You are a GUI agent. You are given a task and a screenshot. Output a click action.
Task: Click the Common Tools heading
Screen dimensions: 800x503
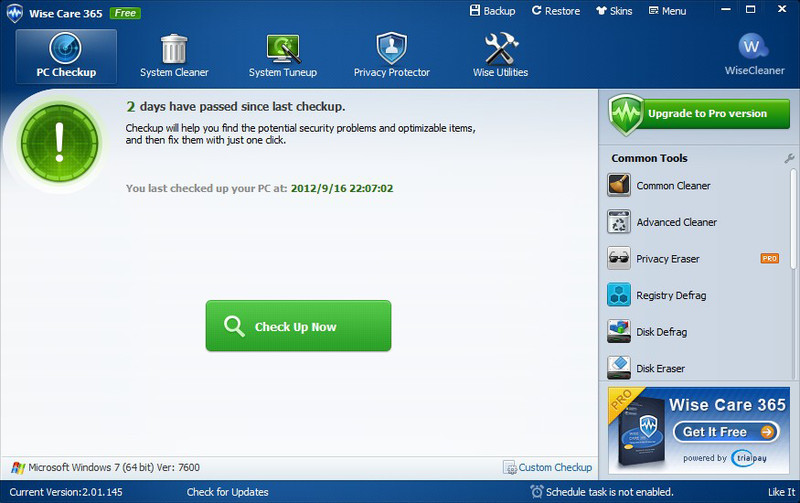click(649, 158)
